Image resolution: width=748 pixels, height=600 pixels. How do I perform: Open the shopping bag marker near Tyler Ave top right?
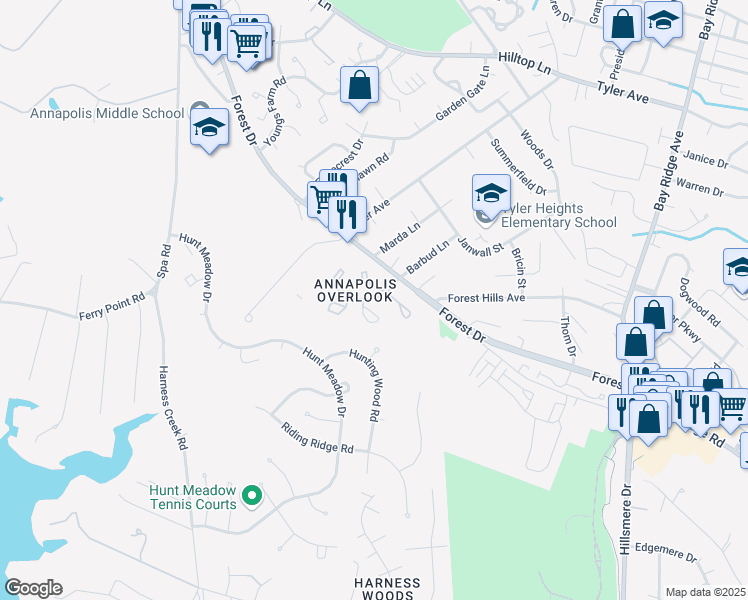[x=622, y=25]
